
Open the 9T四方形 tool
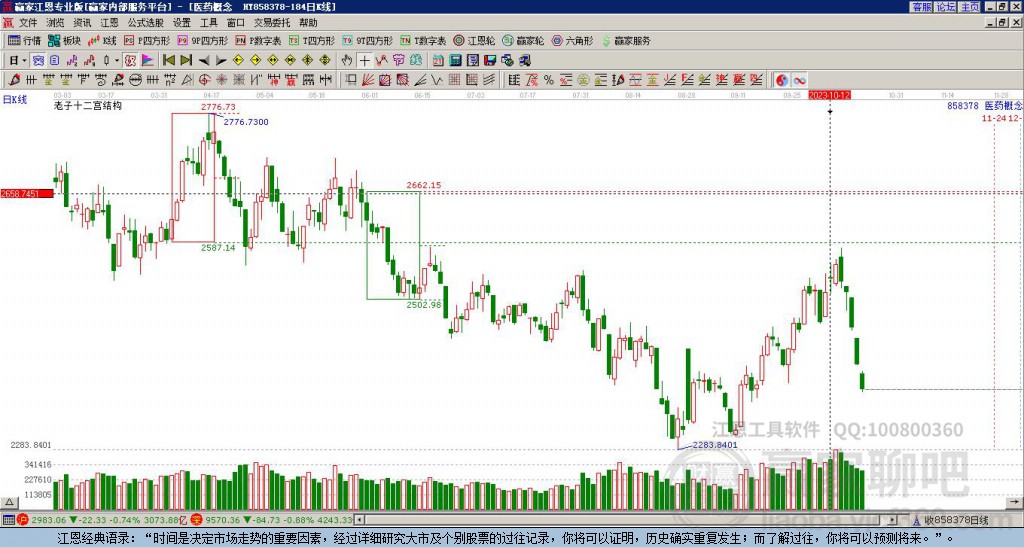tap(367, 40)
